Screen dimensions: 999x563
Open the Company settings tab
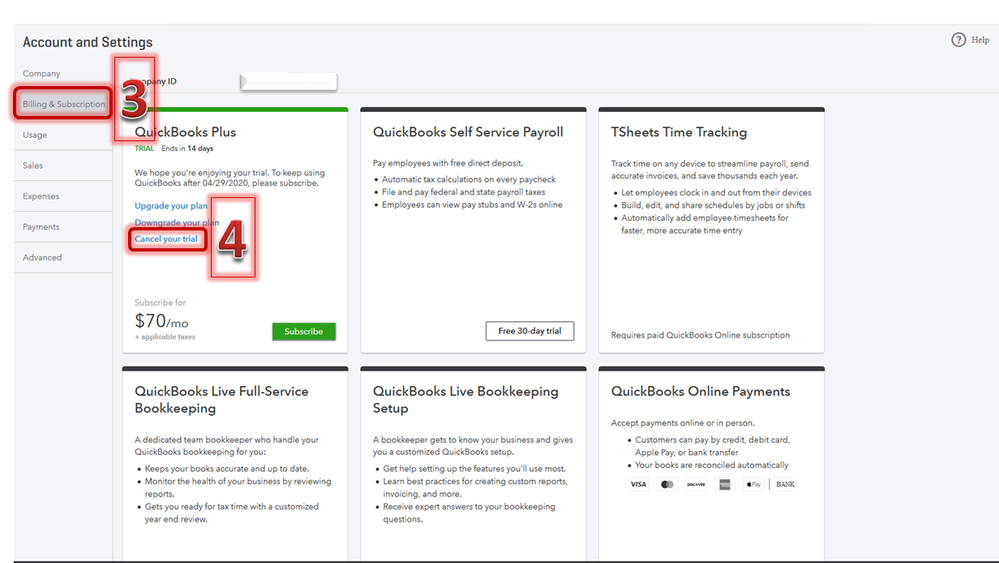pos(41,73)
